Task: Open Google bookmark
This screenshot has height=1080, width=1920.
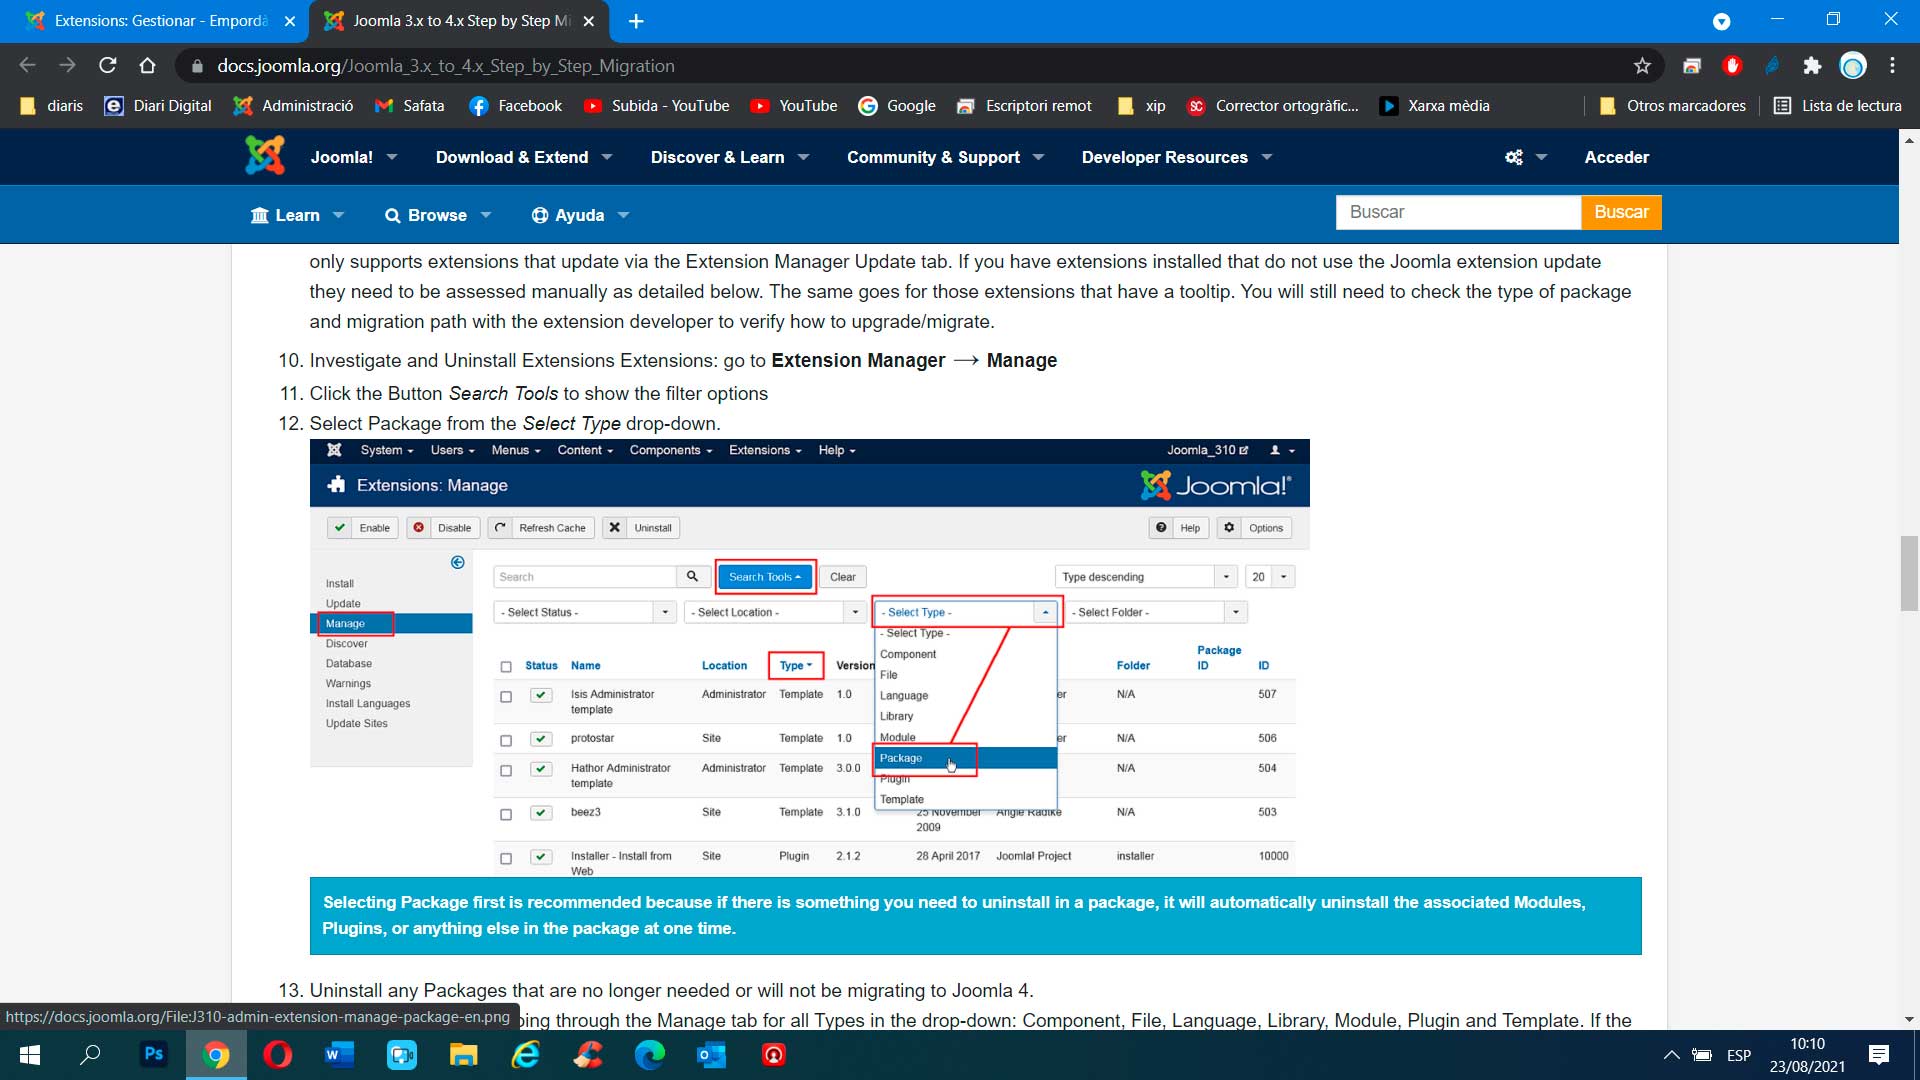Action: point(897,106)
